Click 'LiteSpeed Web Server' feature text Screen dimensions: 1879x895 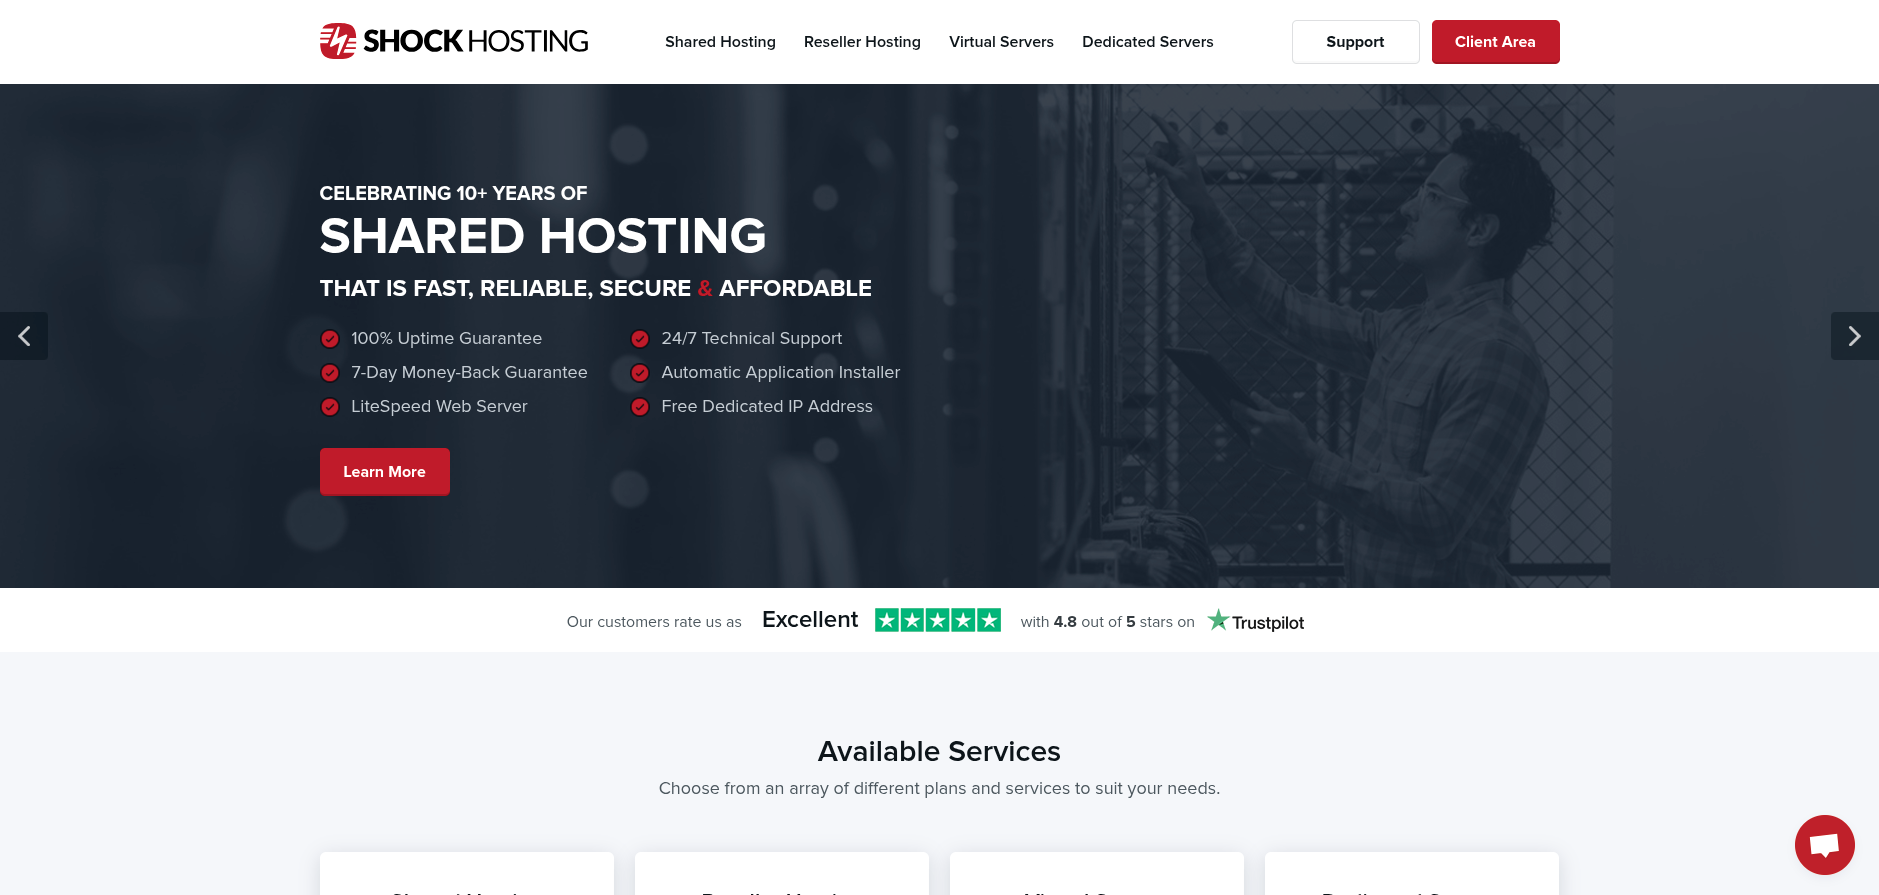(x=439, y=406)
